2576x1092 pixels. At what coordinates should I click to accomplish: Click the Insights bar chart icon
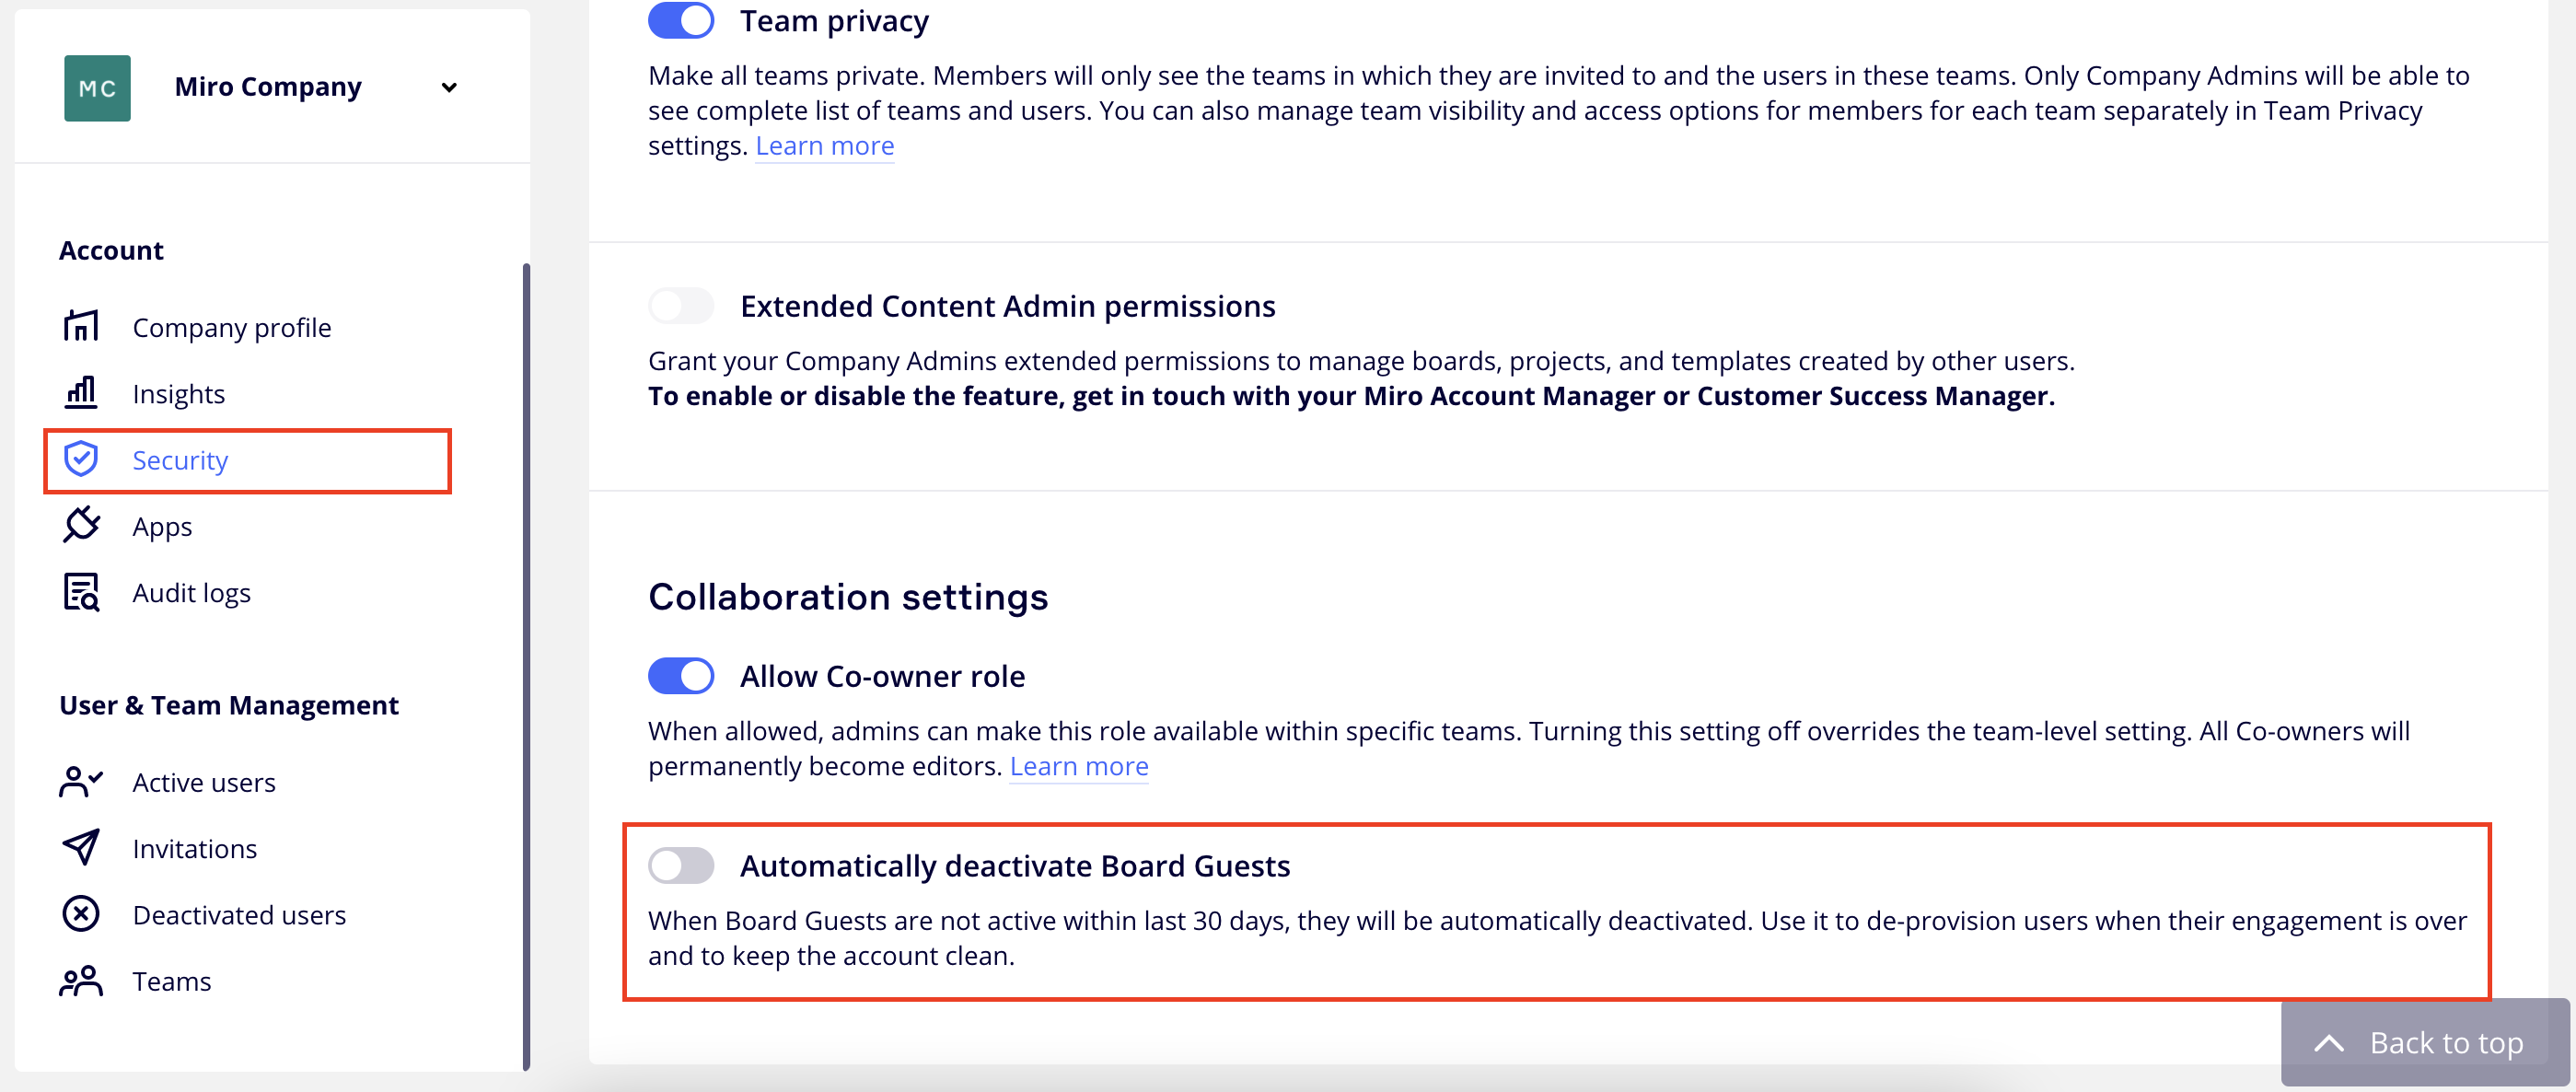[x=81, y=393]
